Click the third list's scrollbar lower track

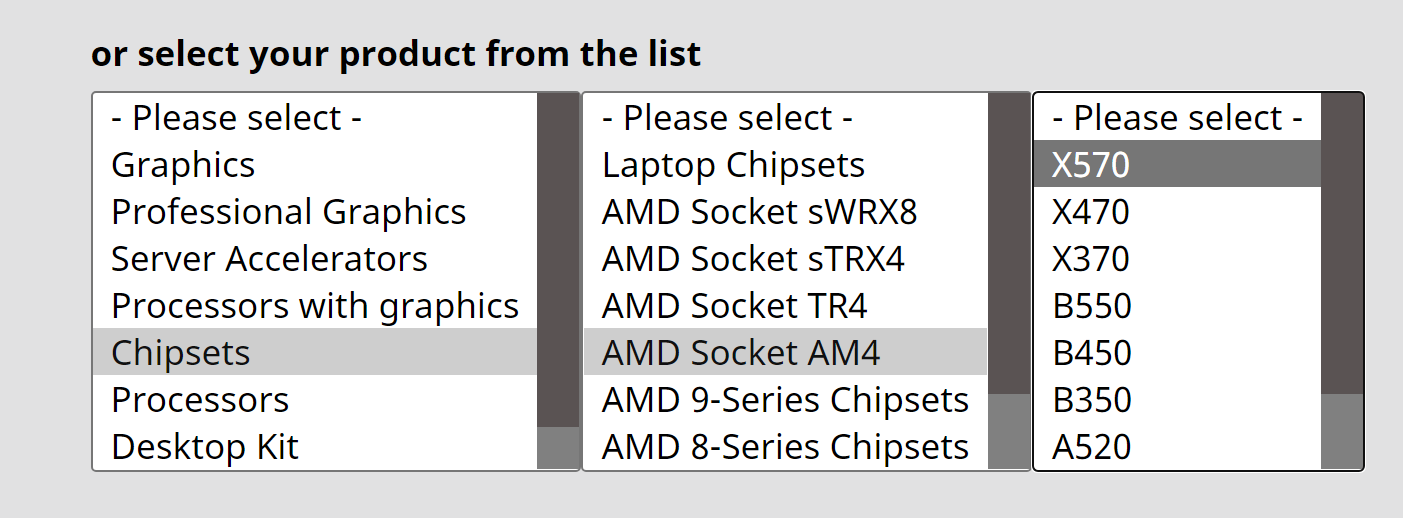(x=1342, y=431)
